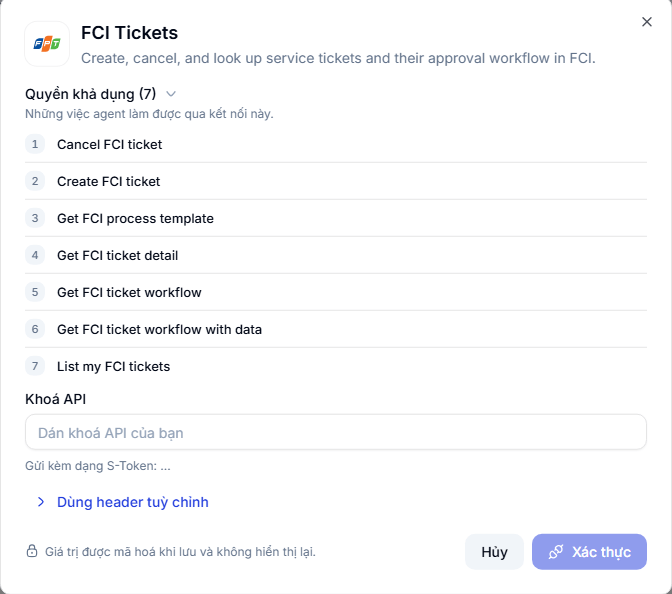Close the FCI Tickets dialog
Image resolution: width=672 pixels, height=594 pixels.
click(x=647, y=22)
